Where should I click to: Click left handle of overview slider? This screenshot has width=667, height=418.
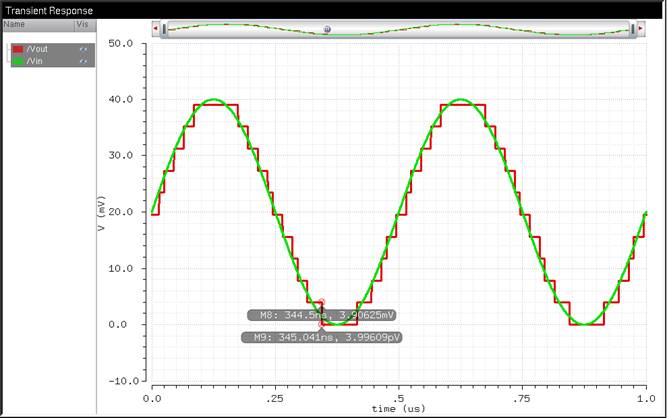164,30
